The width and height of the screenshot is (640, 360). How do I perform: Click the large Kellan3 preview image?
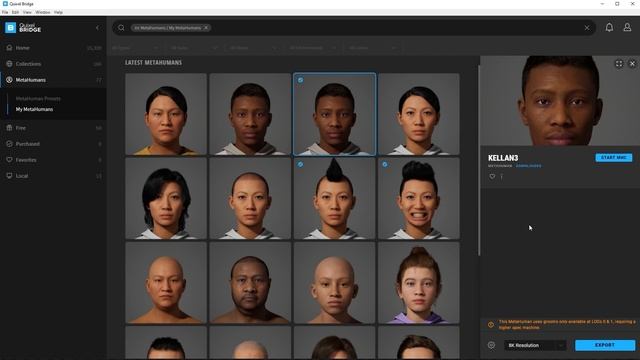(x=560, y=101)
